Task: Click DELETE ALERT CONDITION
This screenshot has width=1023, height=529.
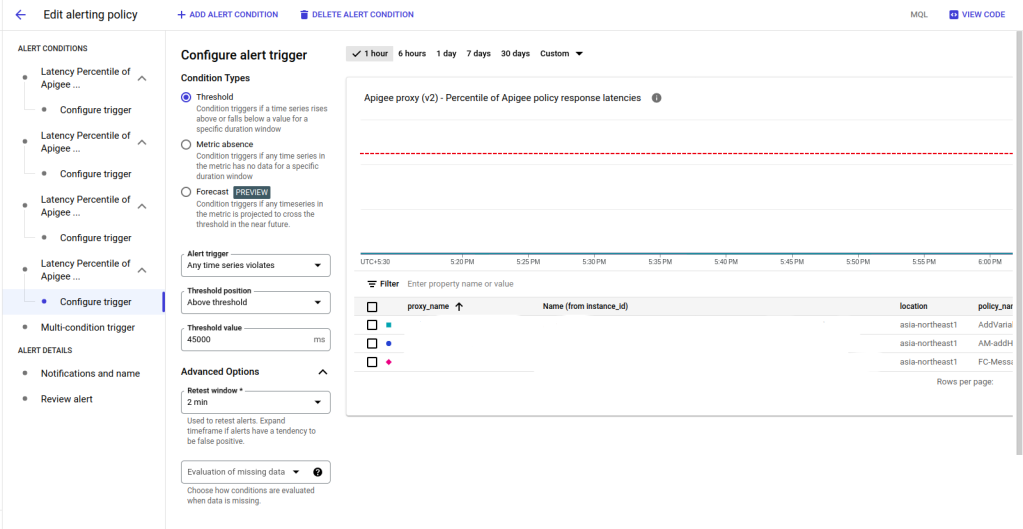Action: (356, 14)
